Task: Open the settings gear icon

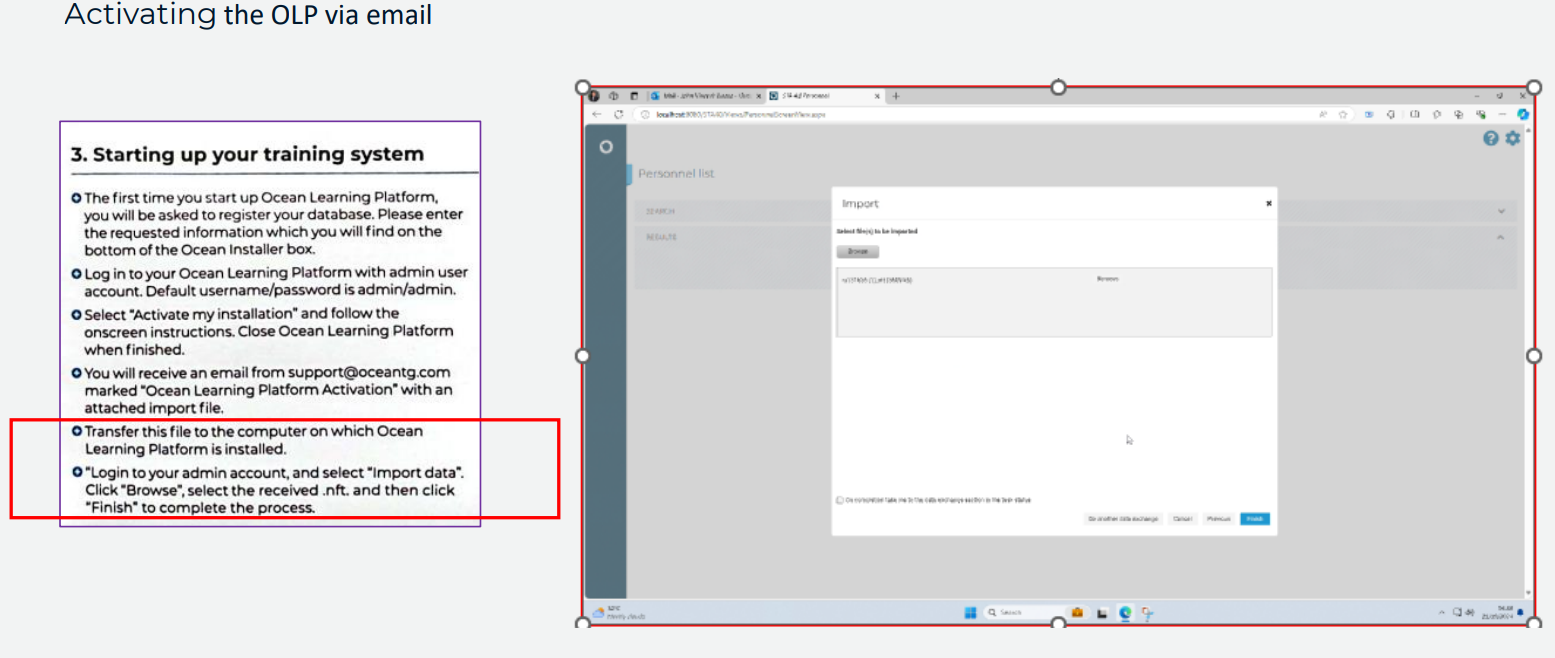Action: [x=1512, y=139]
